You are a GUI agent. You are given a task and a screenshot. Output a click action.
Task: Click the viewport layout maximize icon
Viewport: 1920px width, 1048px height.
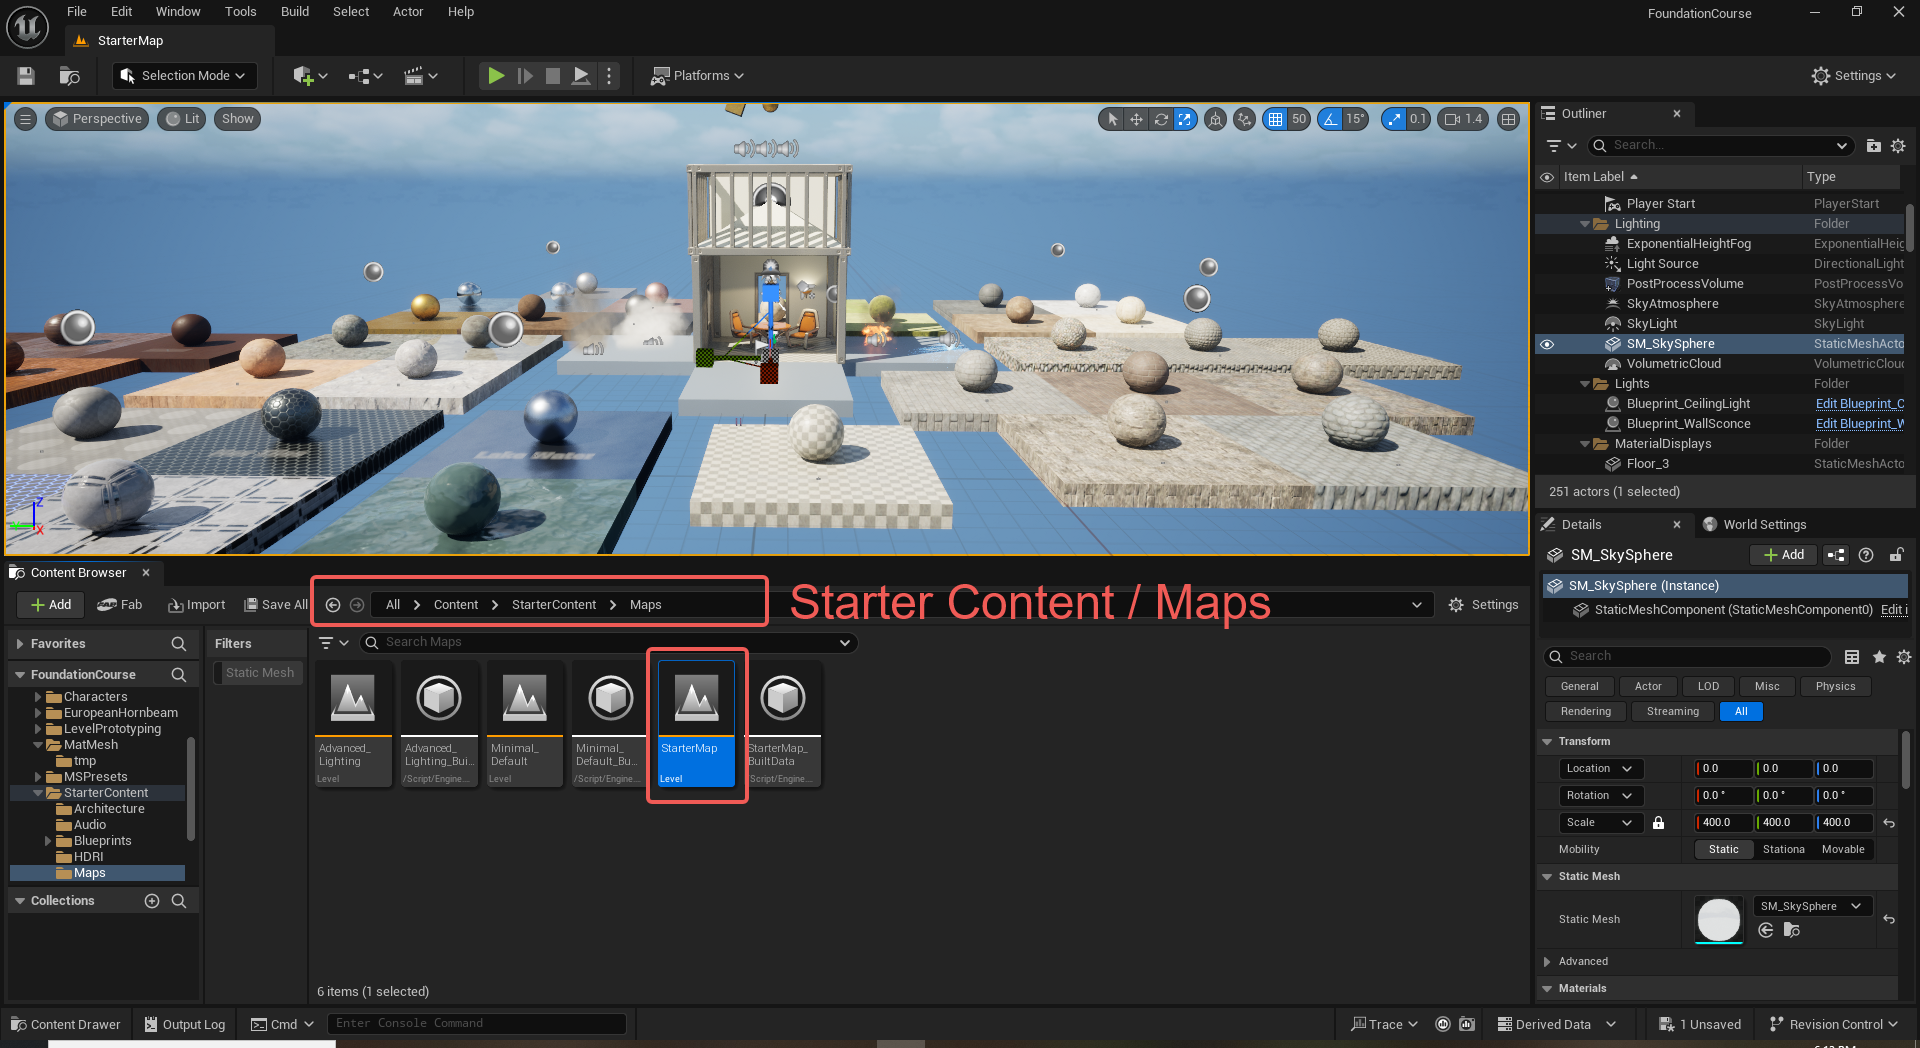click(x=1508, y=119)
